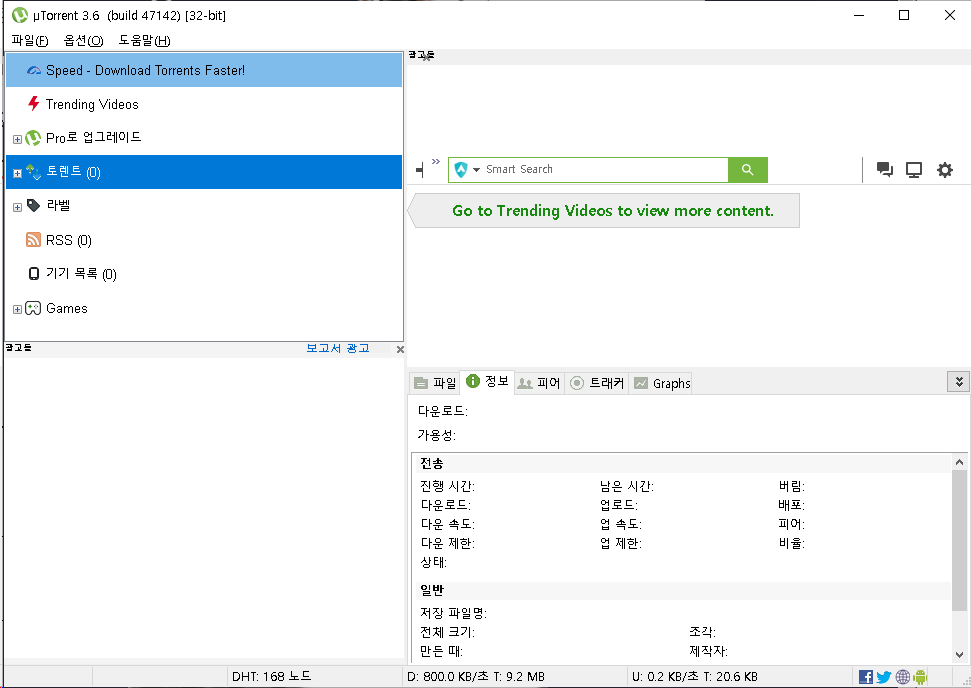Switch to the 트래커 tab
This screenshot has height=688, width=971.
point(597,383)
